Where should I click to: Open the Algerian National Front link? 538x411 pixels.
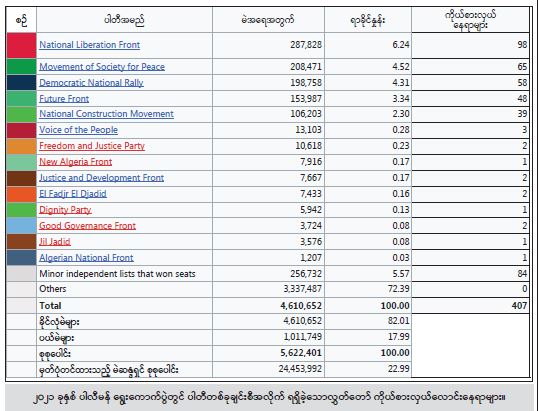pos(86,258)
